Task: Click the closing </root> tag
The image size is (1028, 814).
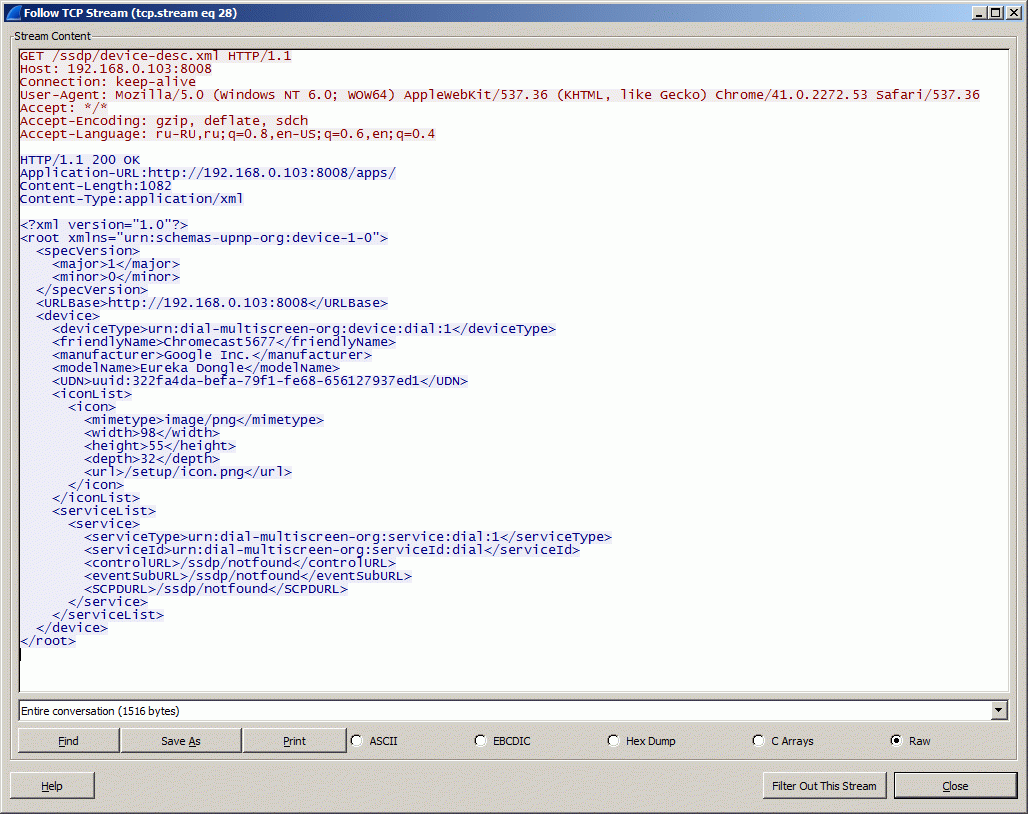Action: click(x=48, y=641)
